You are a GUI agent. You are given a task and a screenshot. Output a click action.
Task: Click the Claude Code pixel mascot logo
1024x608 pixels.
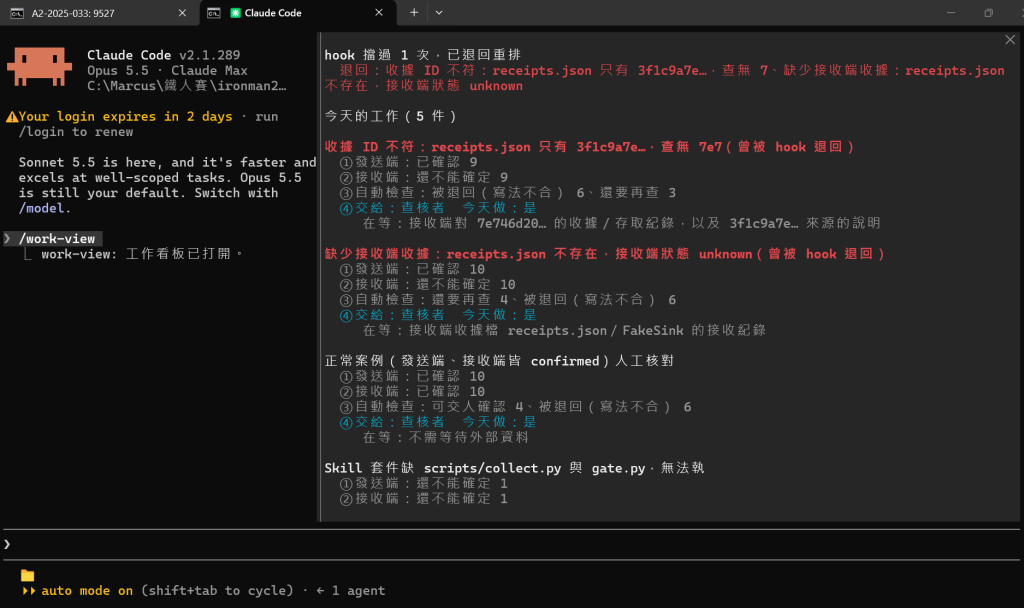coord(39,66)
